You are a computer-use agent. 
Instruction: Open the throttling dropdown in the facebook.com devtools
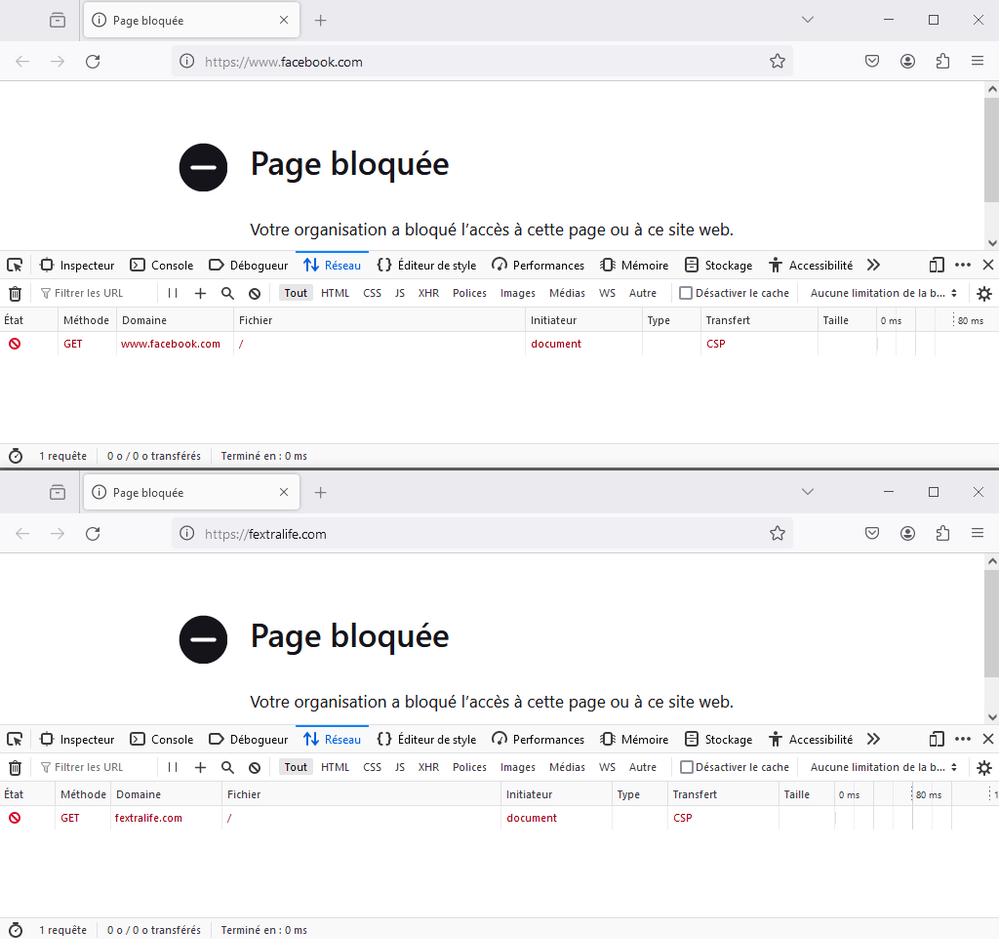coord(884,294)
